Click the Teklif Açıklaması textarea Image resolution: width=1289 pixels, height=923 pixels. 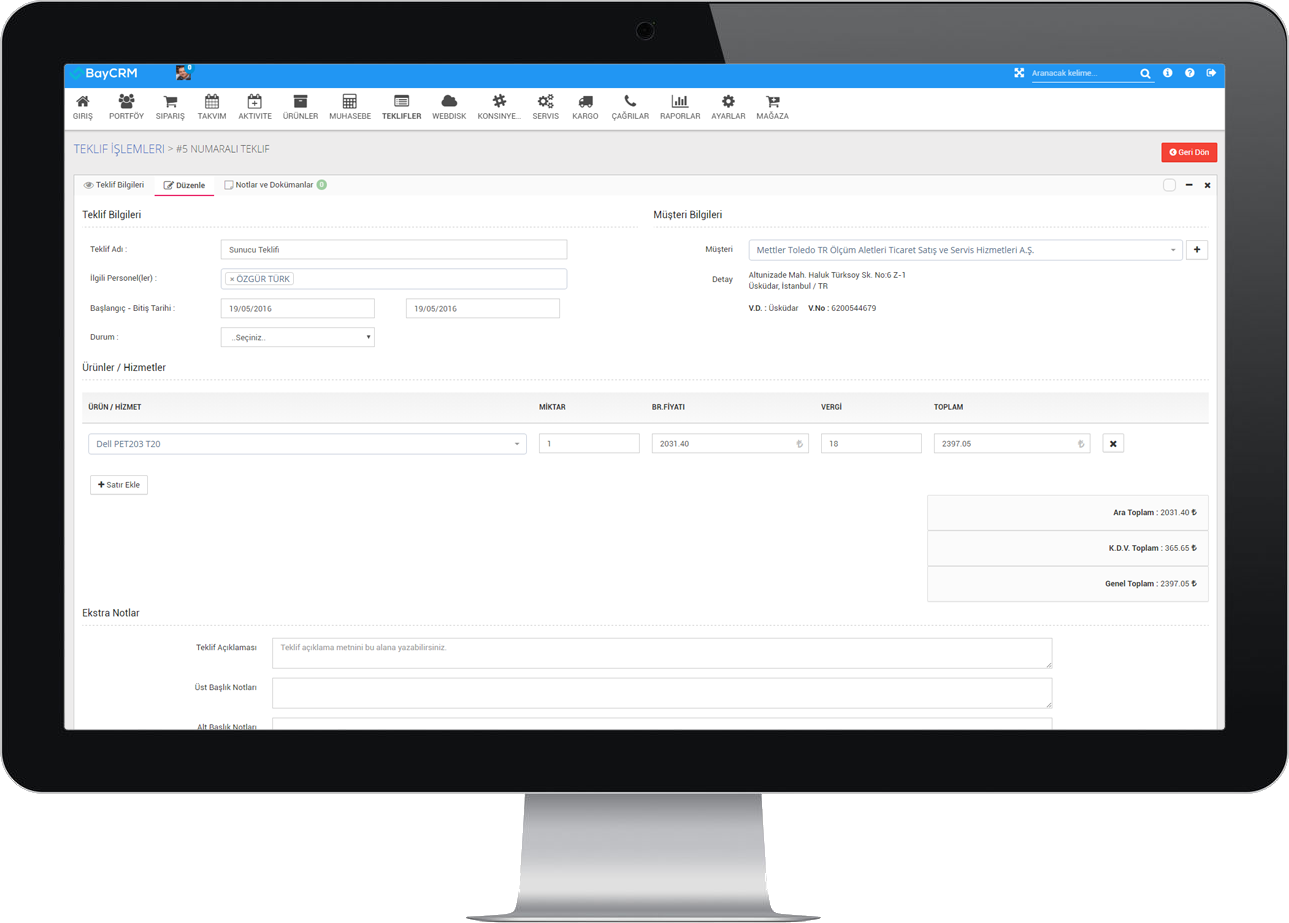(x=662, y=653)
